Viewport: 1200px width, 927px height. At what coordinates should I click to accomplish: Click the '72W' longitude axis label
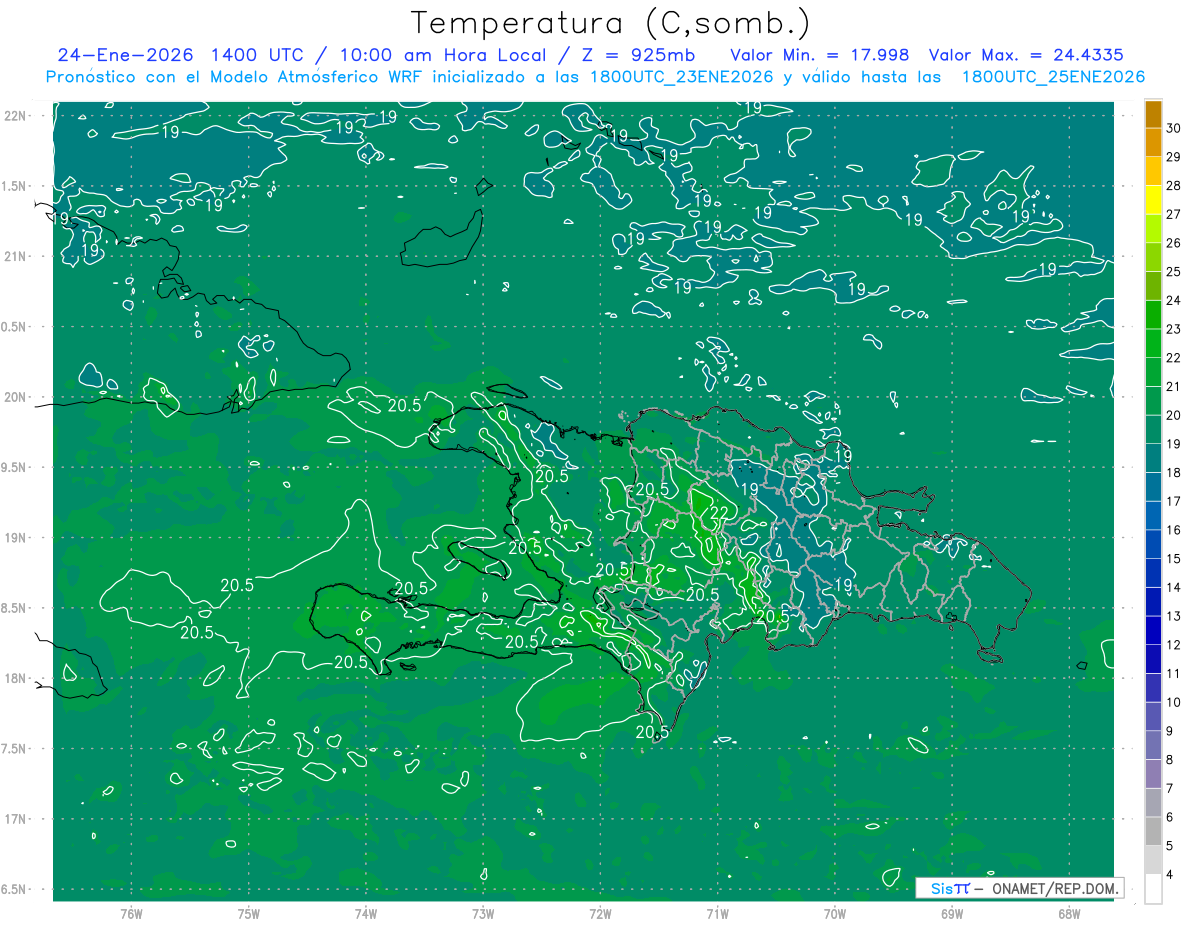[x=600, y=914]
